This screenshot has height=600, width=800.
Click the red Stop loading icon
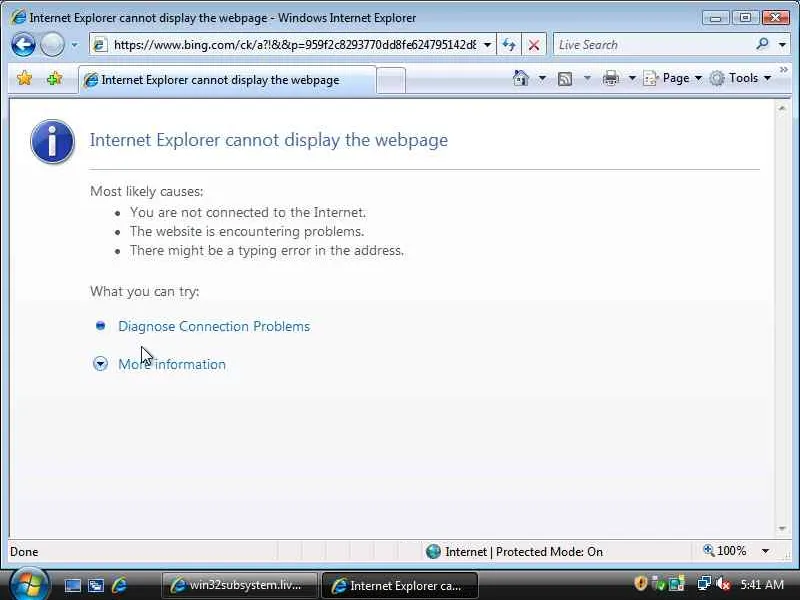click(534, 45)
